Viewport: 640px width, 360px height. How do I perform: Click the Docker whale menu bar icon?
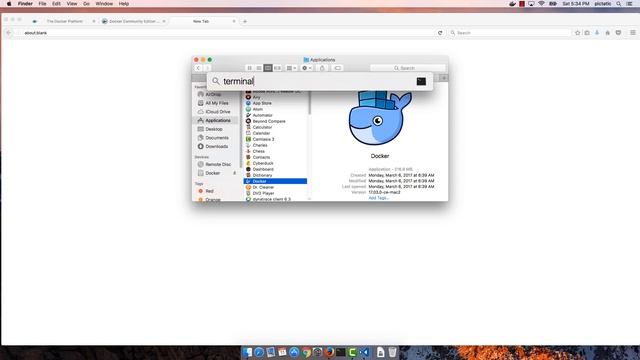coord(512,4)
